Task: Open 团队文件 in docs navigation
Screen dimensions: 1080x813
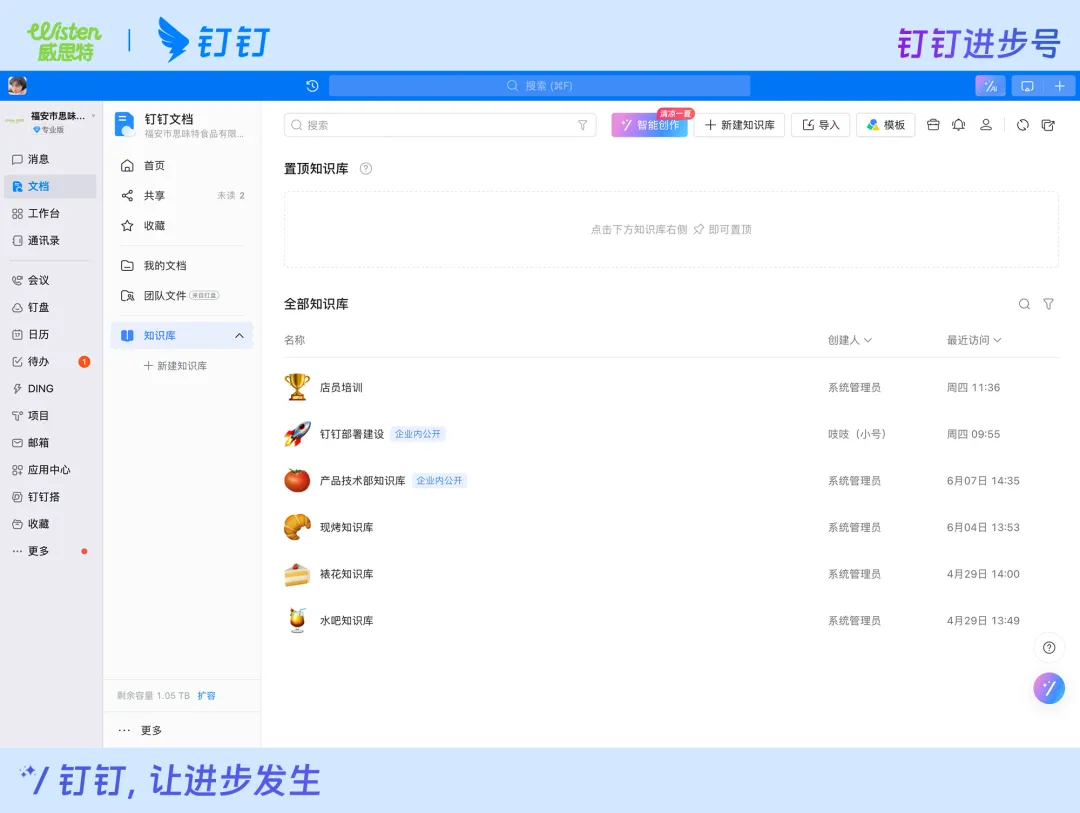Action: tap(183, 296)
